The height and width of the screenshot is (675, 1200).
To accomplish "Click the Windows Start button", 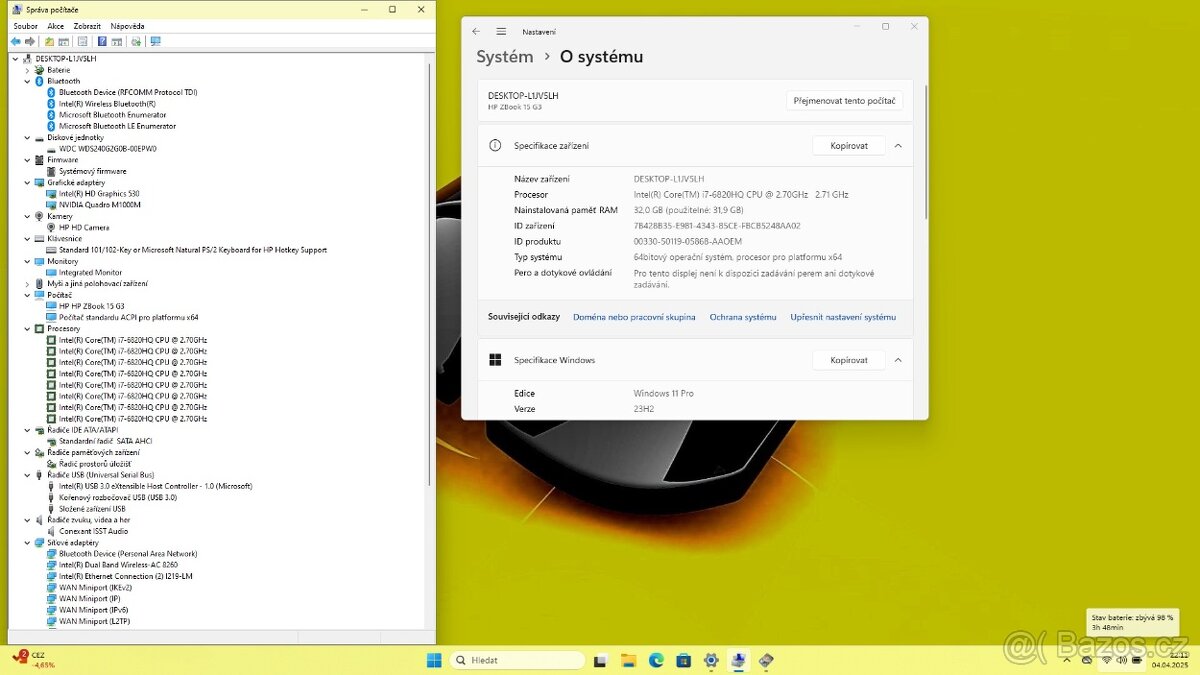I will click(435, 660).
